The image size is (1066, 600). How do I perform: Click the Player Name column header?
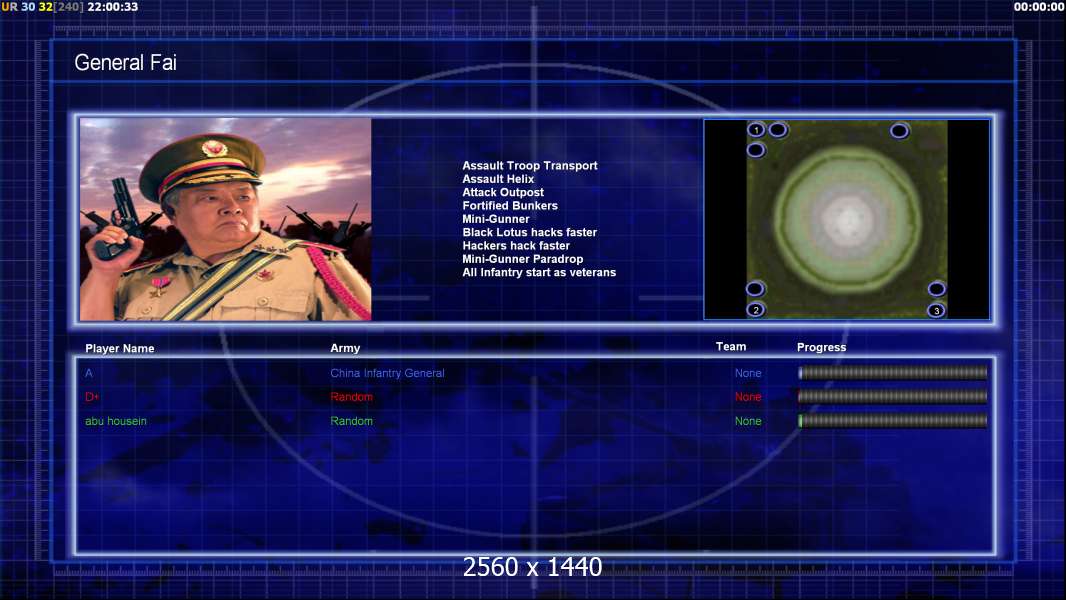[x=120, y=349]
